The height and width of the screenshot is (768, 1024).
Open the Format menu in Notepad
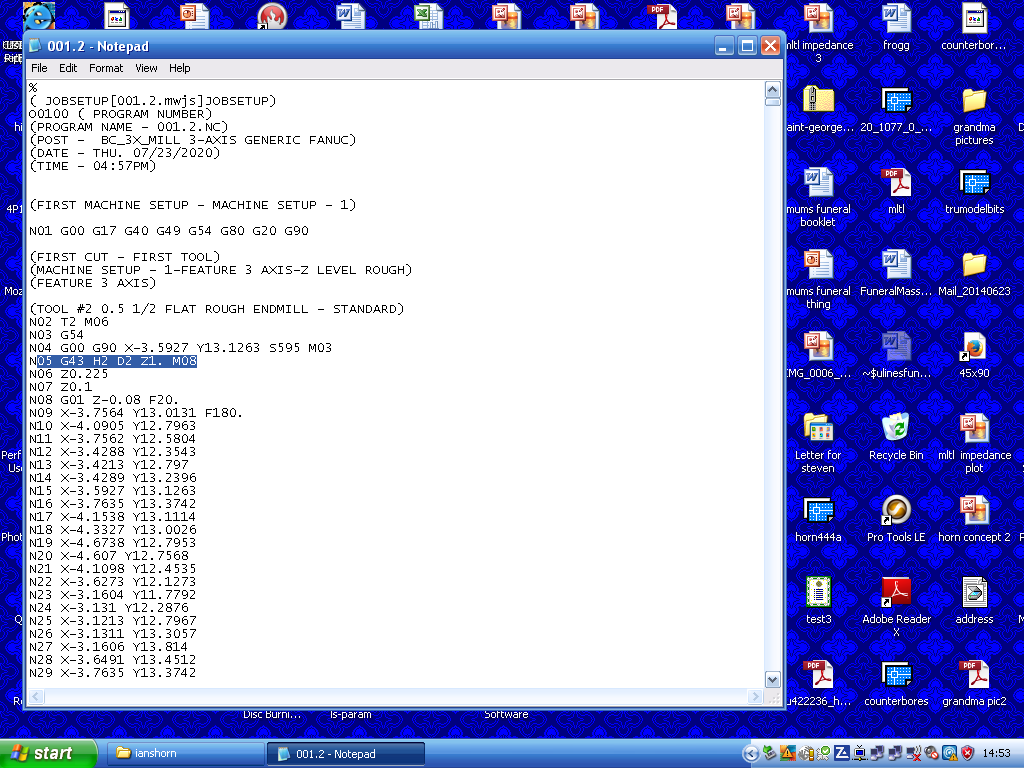click(106, 68)
